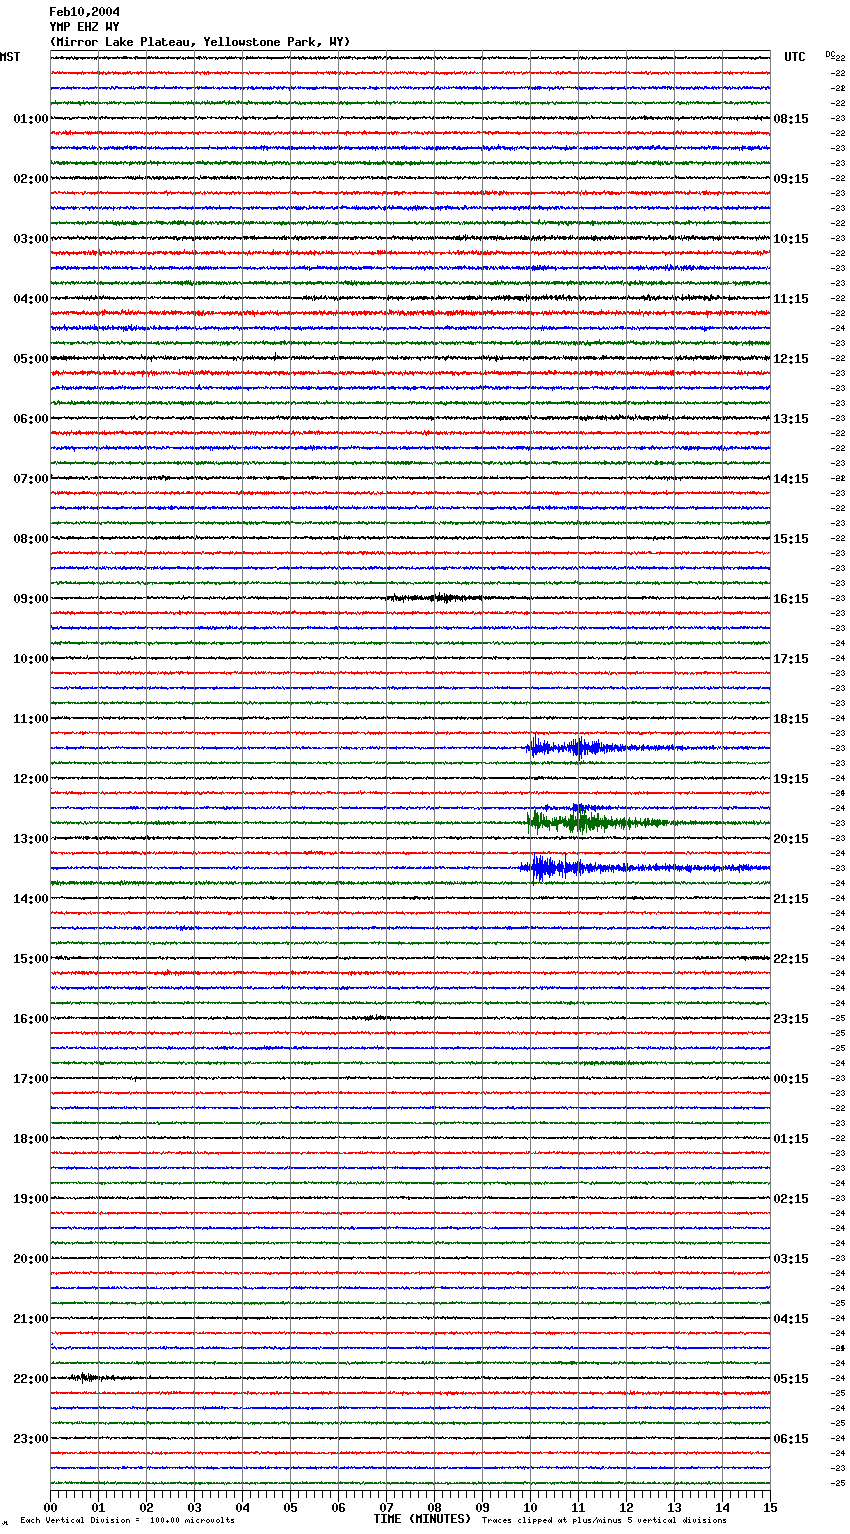
Task: Click the 15 minute tick label
Action: point(770,1507)
